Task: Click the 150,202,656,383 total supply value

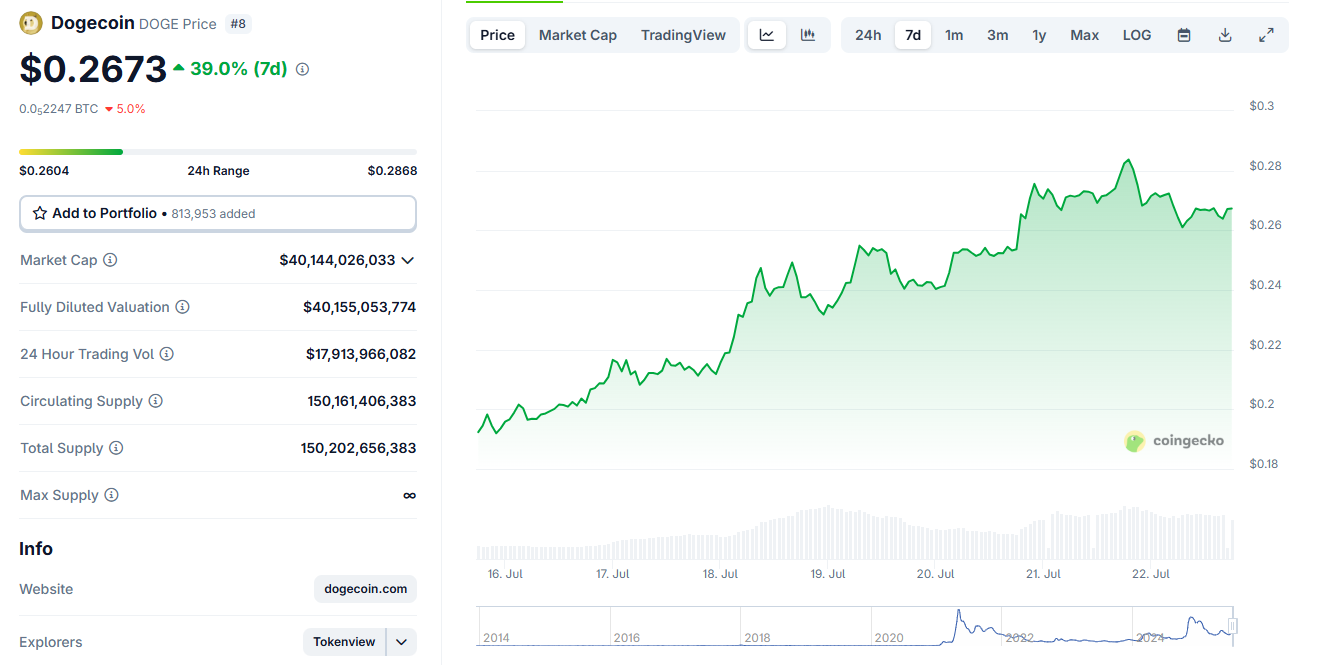Action: pos(359,448)
